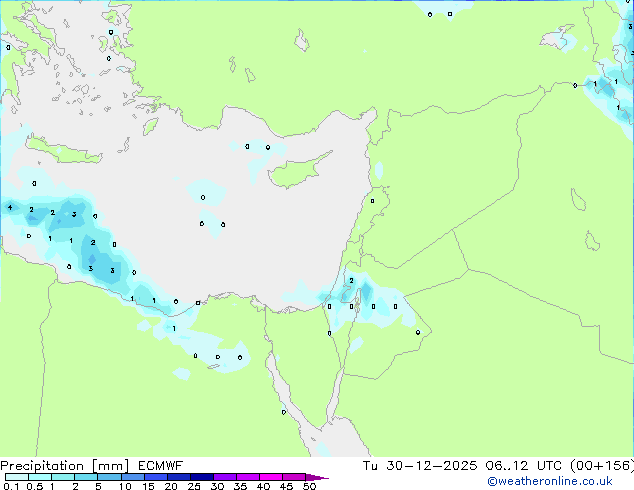Click the '0.5' legend label
This screenshot has height=490, width=634.
(34, 486)
